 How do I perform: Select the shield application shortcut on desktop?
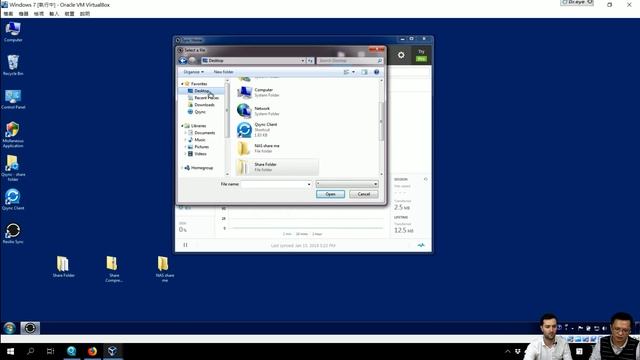pos(13,135)
